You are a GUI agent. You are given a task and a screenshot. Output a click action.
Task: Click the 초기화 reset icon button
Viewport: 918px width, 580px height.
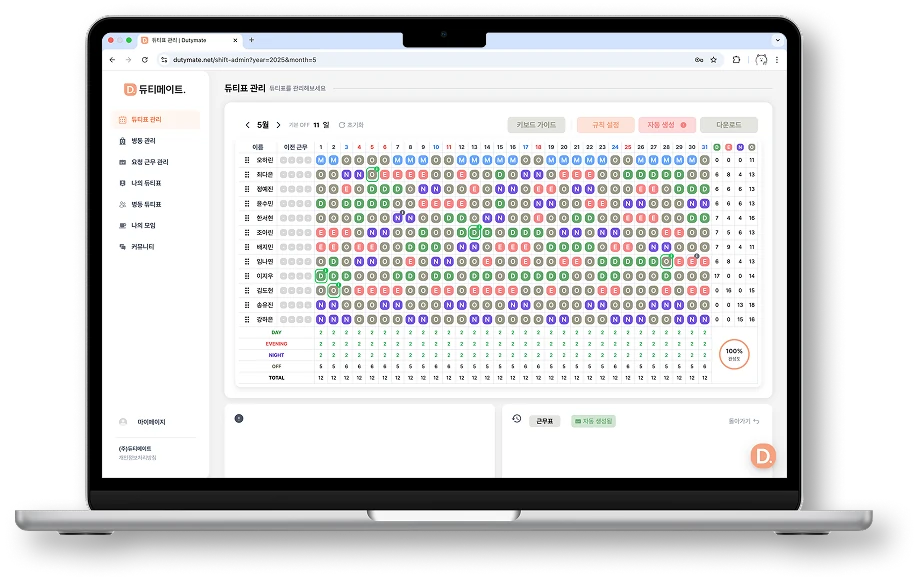351,125
